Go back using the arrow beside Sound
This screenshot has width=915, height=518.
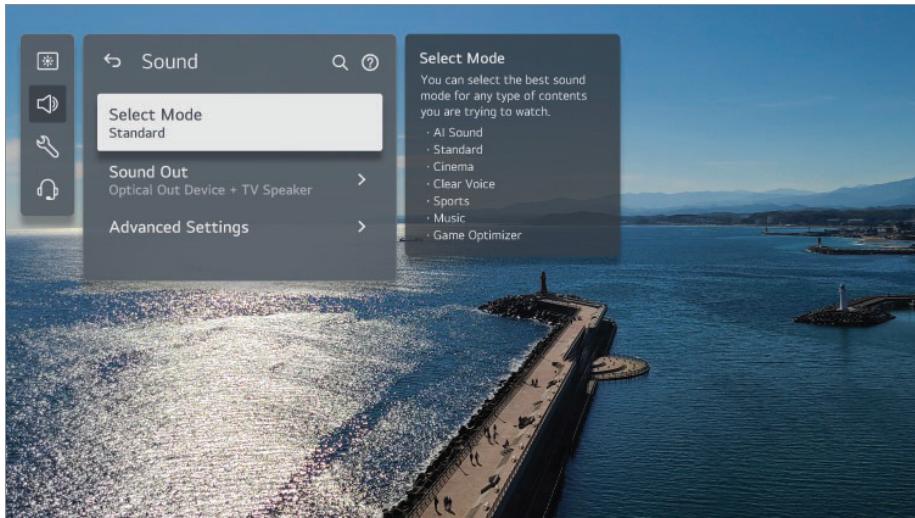112,62
